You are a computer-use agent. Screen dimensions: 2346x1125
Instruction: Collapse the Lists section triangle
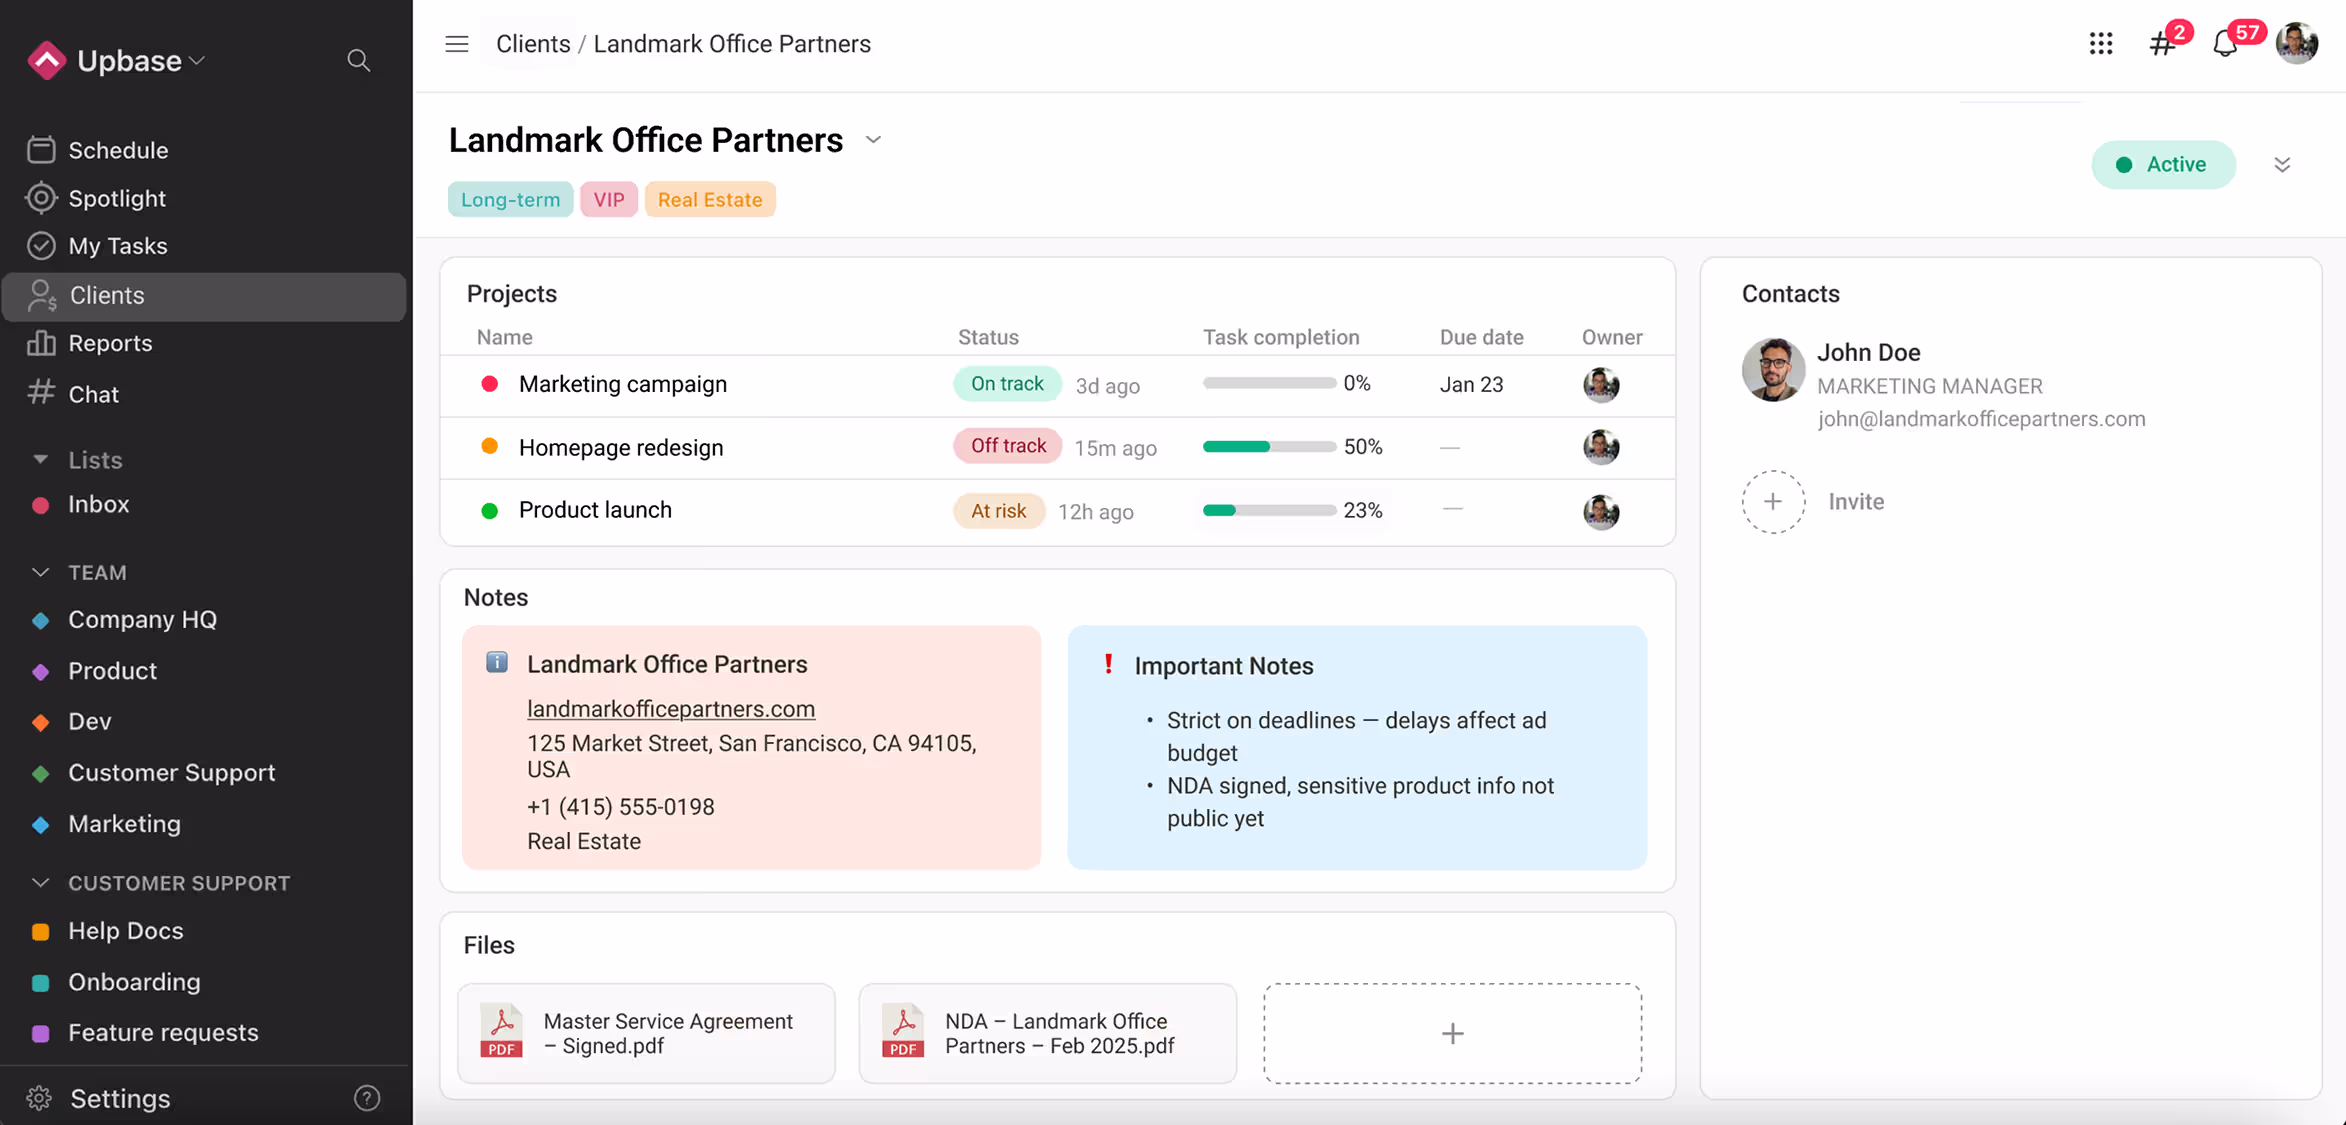tap(40, 459)
